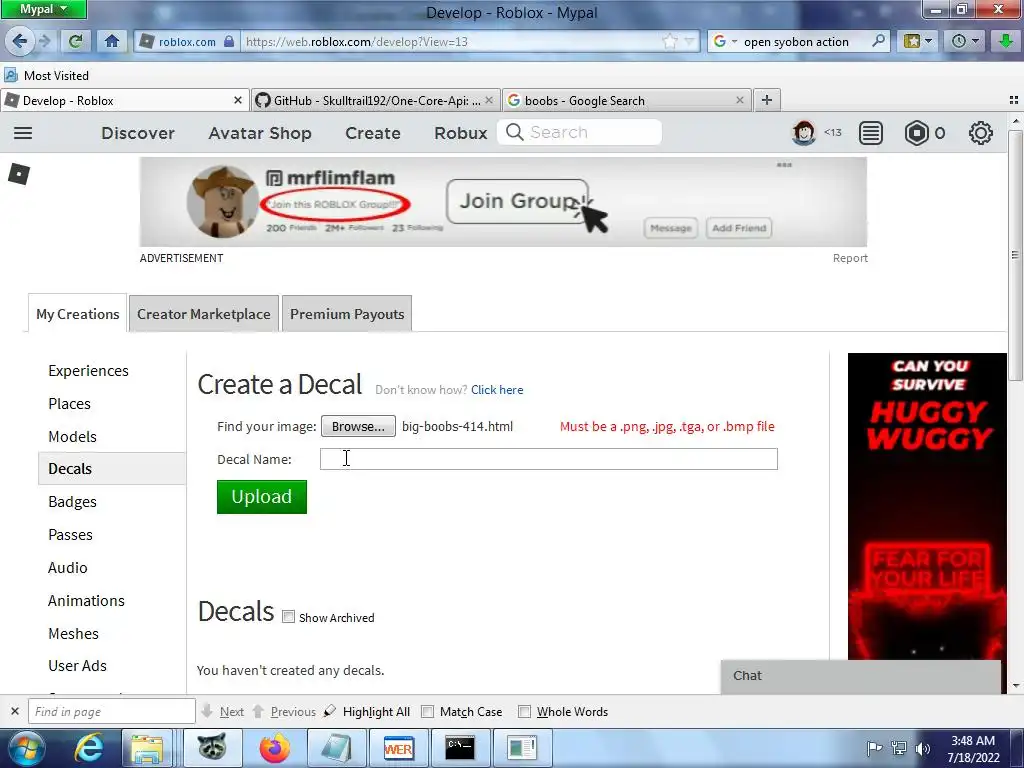1024x768 pixels.
Task: Select Models in the sidebar
Action: pos(72,436)
